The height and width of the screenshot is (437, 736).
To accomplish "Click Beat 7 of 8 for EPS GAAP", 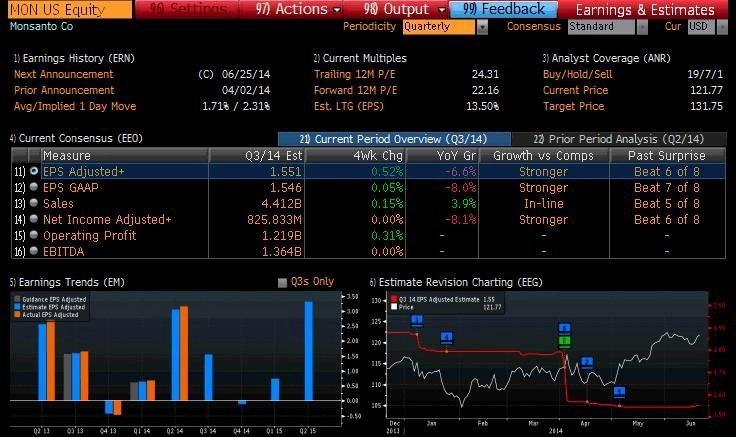I will pyautogui.click(x=667, y=188).
